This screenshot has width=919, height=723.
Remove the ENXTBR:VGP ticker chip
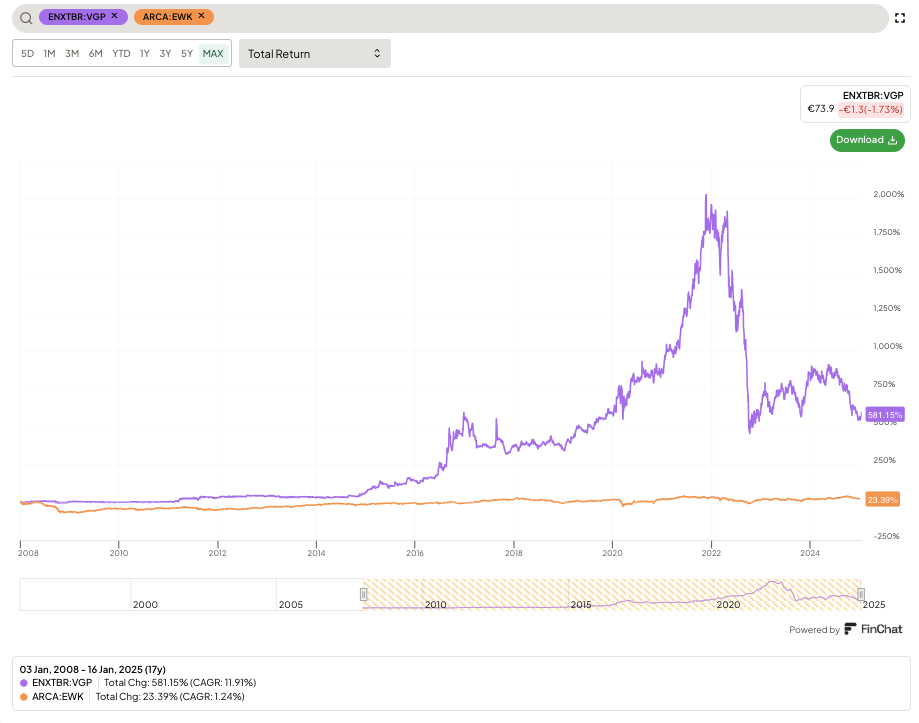[x=115, y=16]
